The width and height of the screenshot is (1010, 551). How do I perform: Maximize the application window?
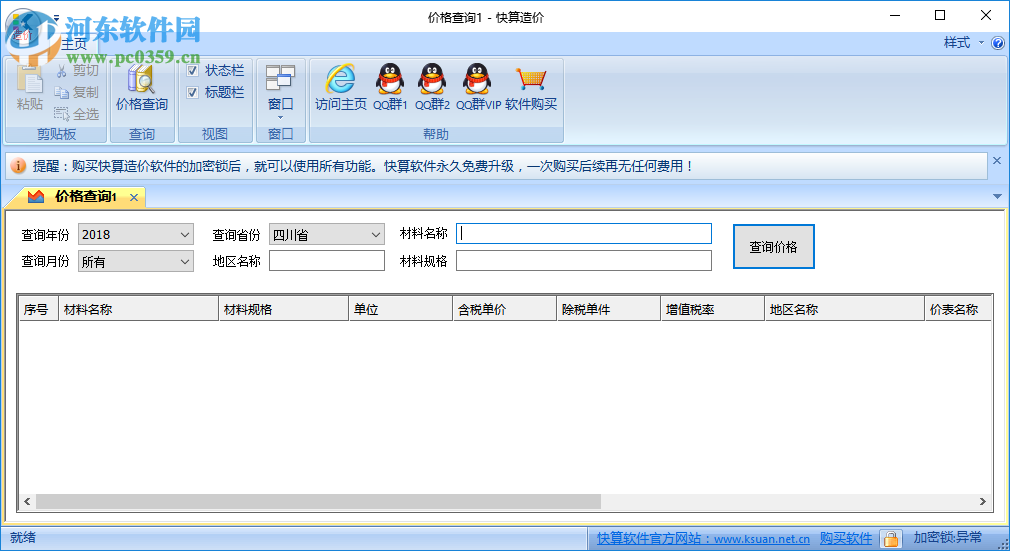point(940,15)
